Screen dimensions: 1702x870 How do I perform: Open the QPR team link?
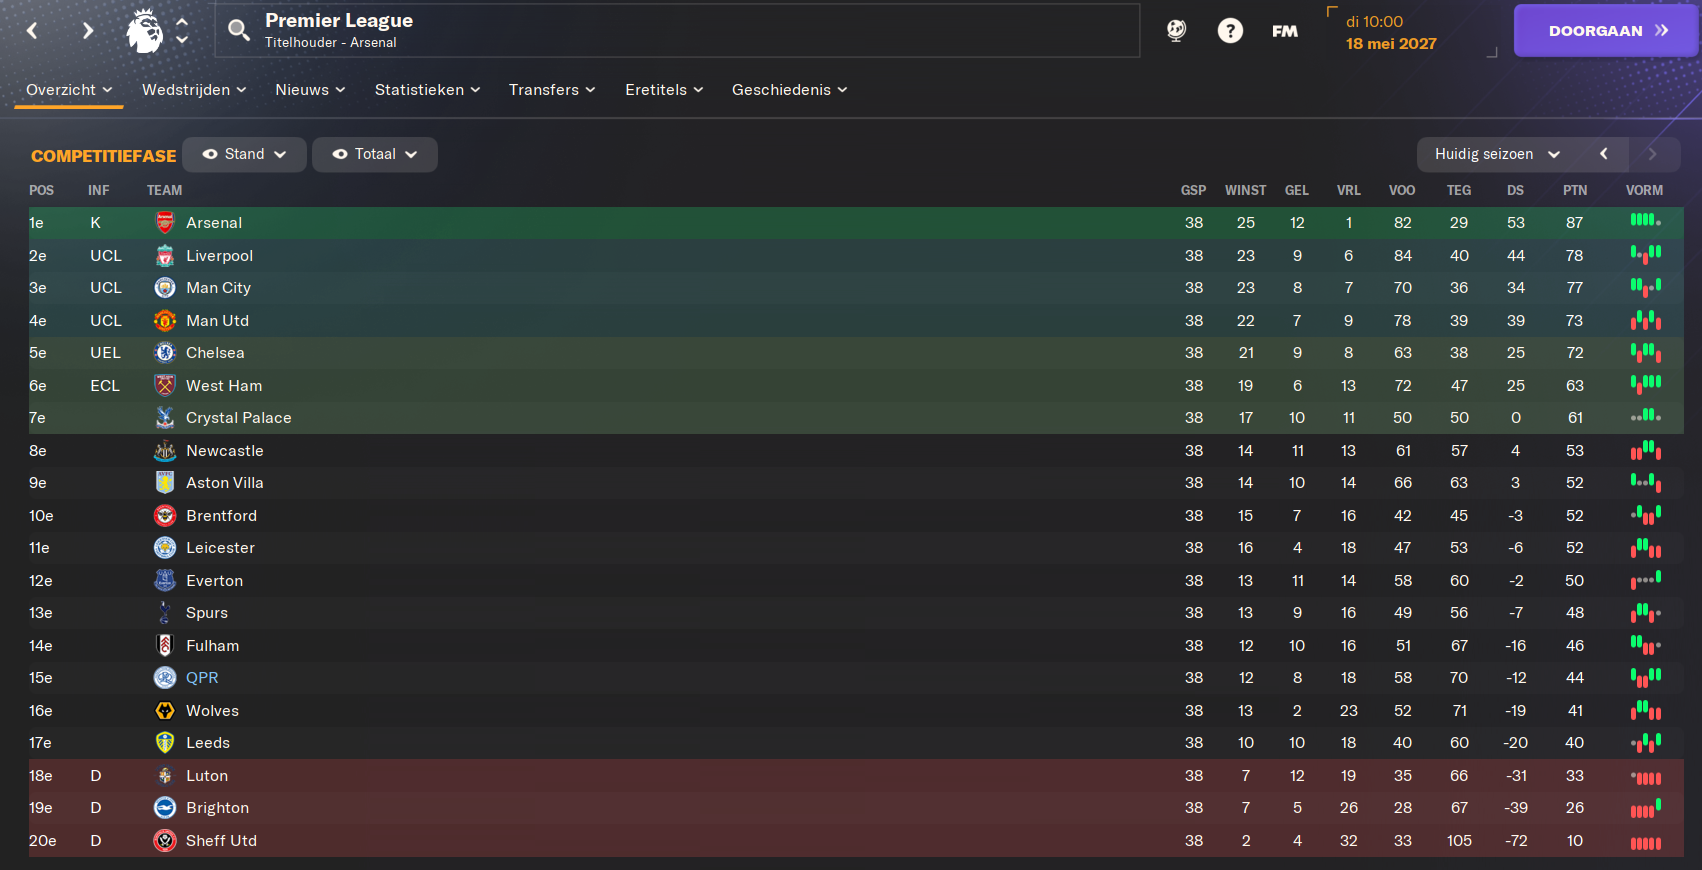[202, 678]
